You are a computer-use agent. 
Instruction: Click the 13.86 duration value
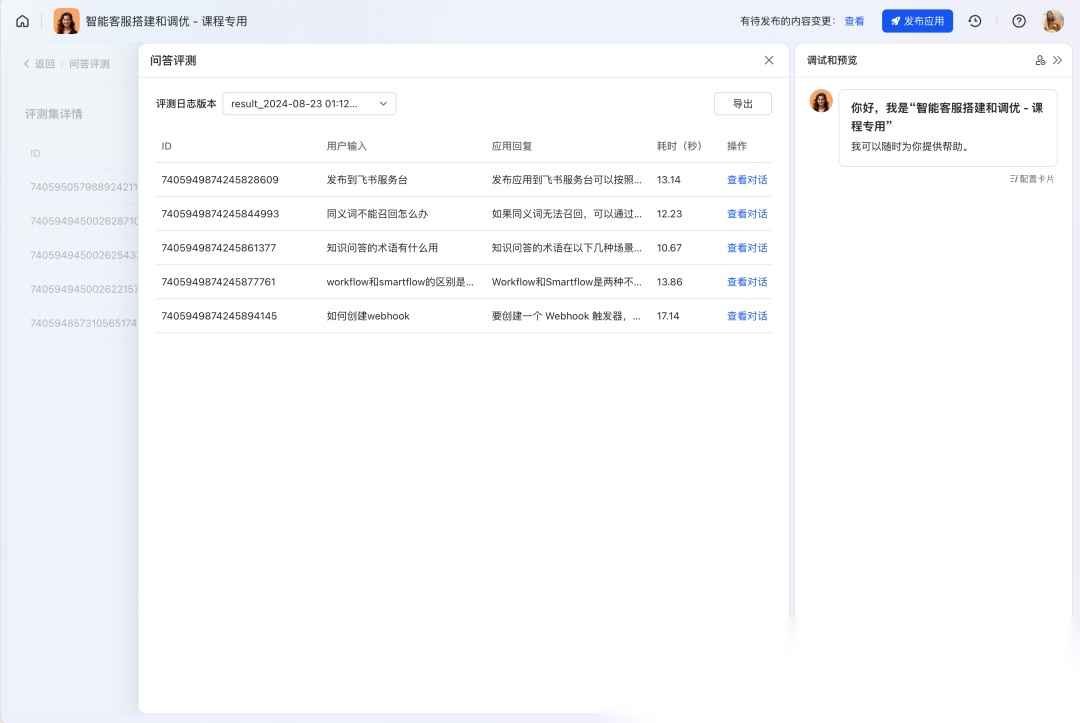tap(669, 282)
